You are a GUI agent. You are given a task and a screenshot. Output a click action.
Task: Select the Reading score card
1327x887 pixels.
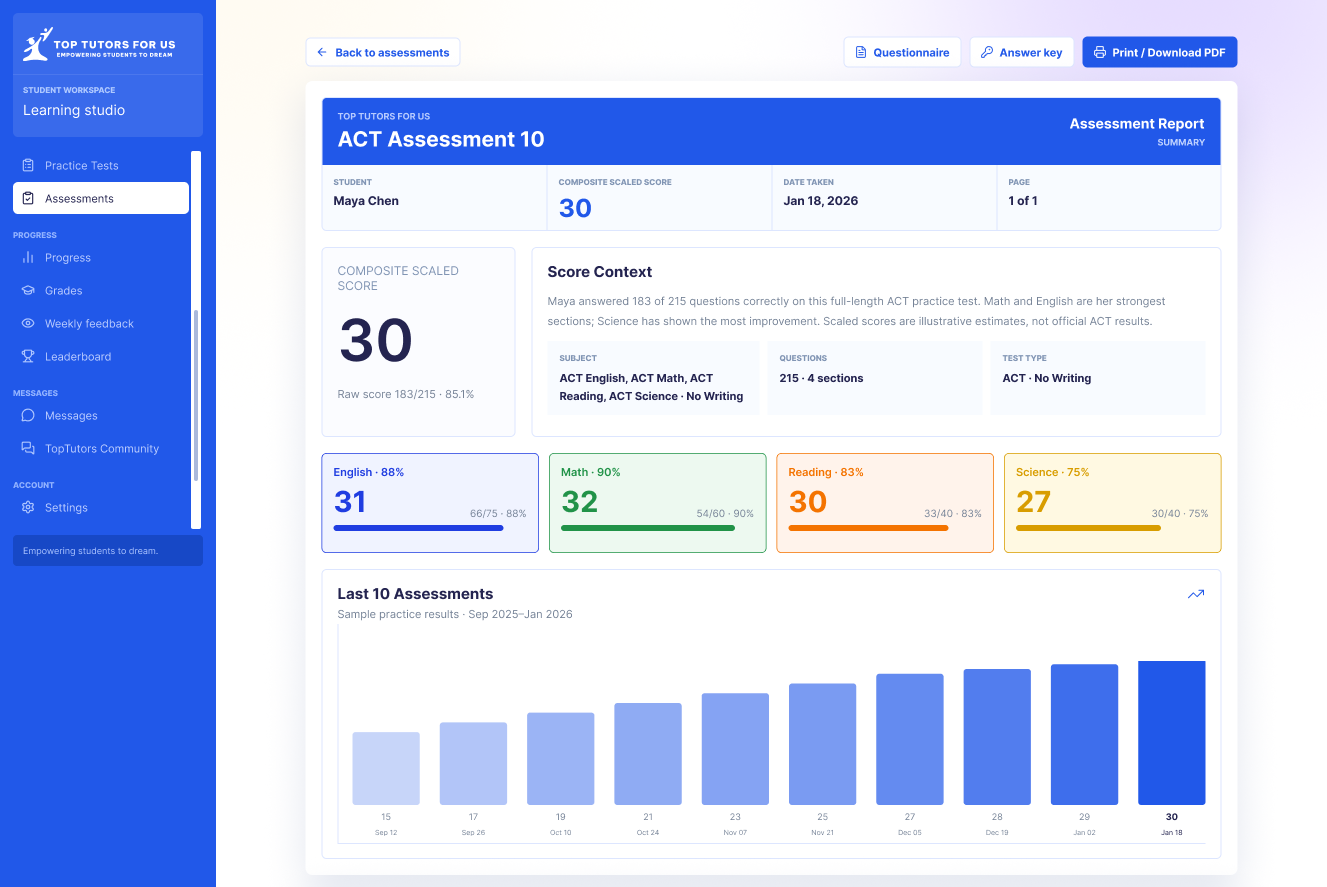(x=885, y=503)
